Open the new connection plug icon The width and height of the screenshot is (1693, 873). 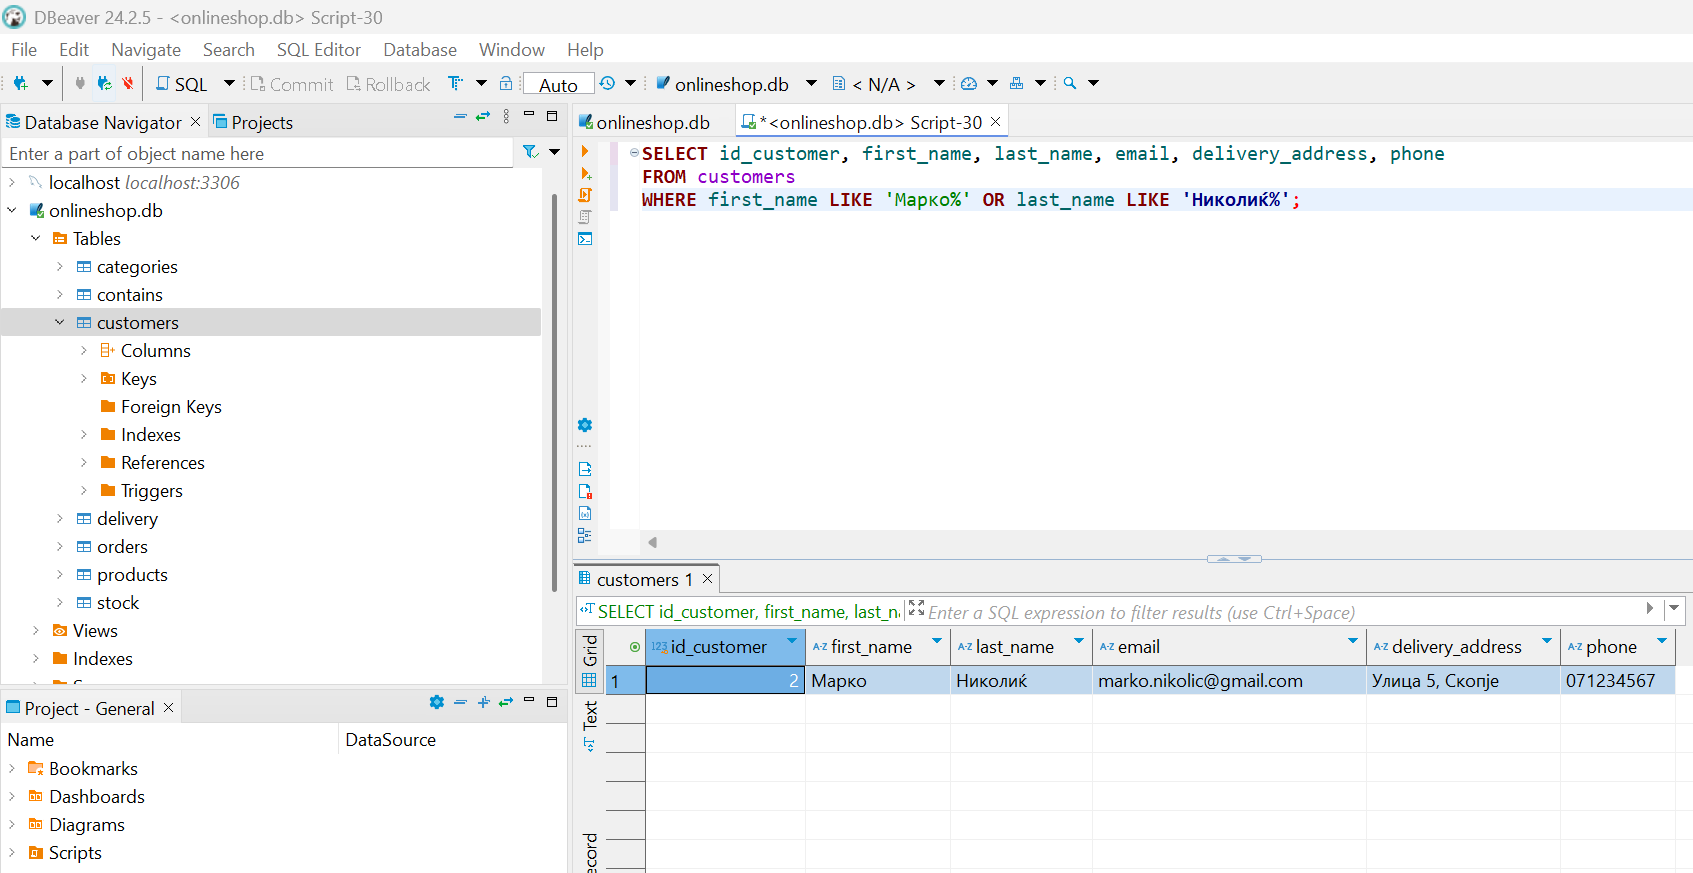point(20,84)
